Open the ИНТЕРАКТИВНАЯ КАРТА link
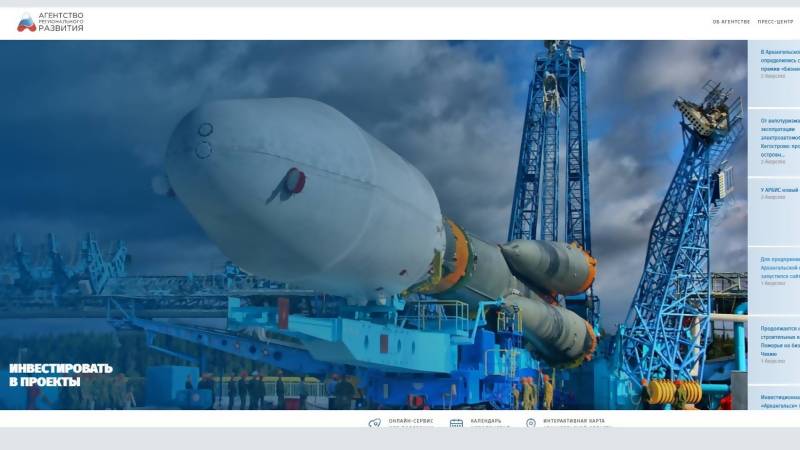The image size is (800, 450). pos(575,421)
